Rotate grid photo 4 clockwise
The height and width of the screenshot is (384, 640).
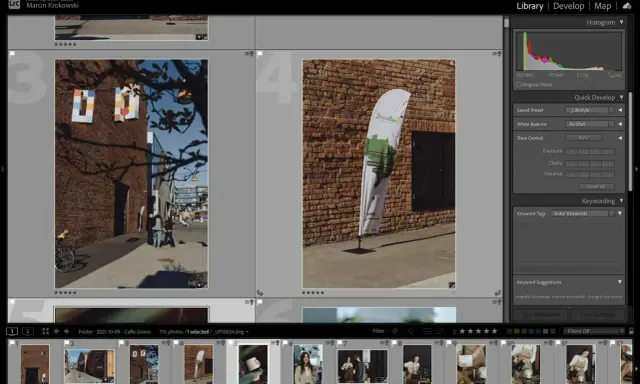(497, 293)
